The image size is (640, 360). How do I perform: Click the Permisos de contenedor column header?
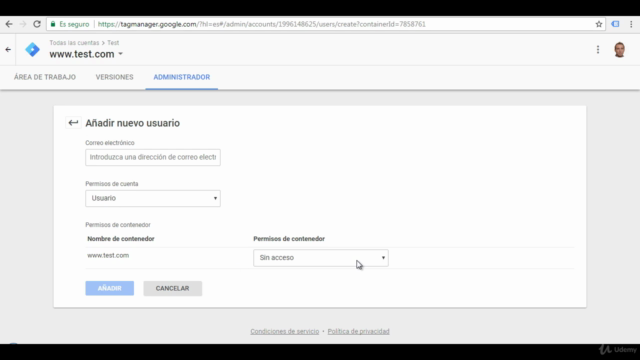pos(289,239)
